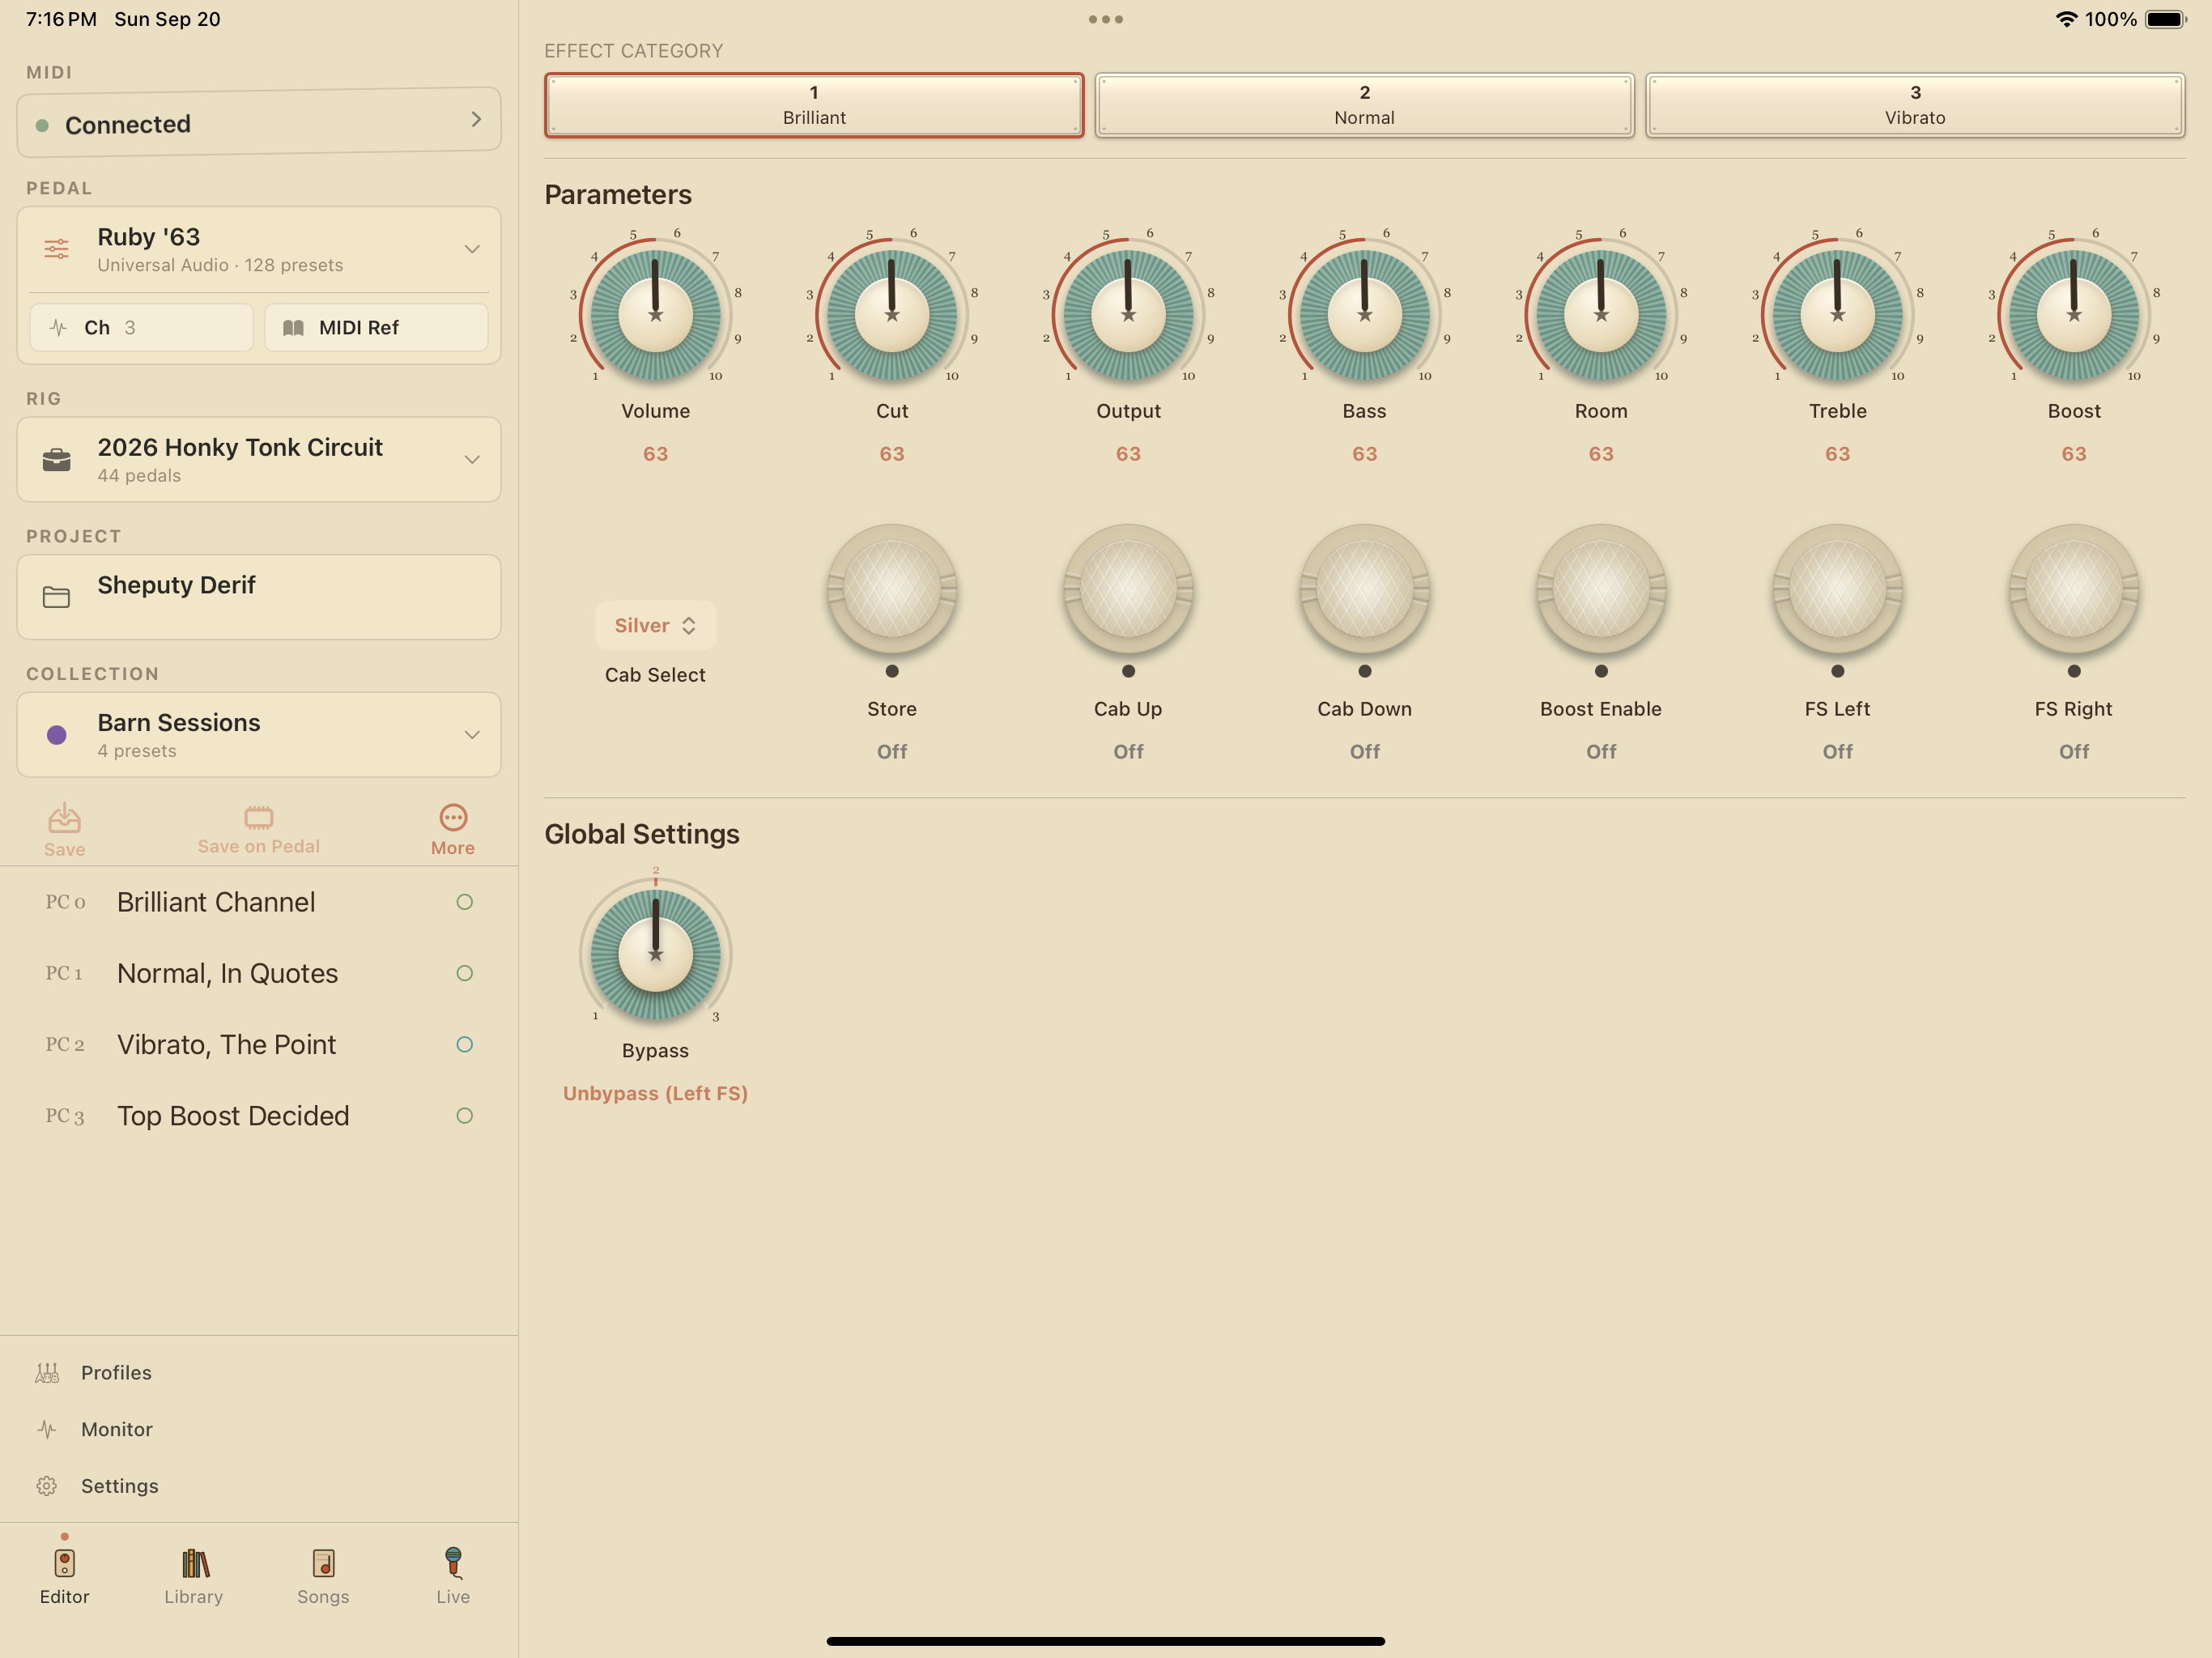Click the Wi-Fi status icon

click(2066, 19)
